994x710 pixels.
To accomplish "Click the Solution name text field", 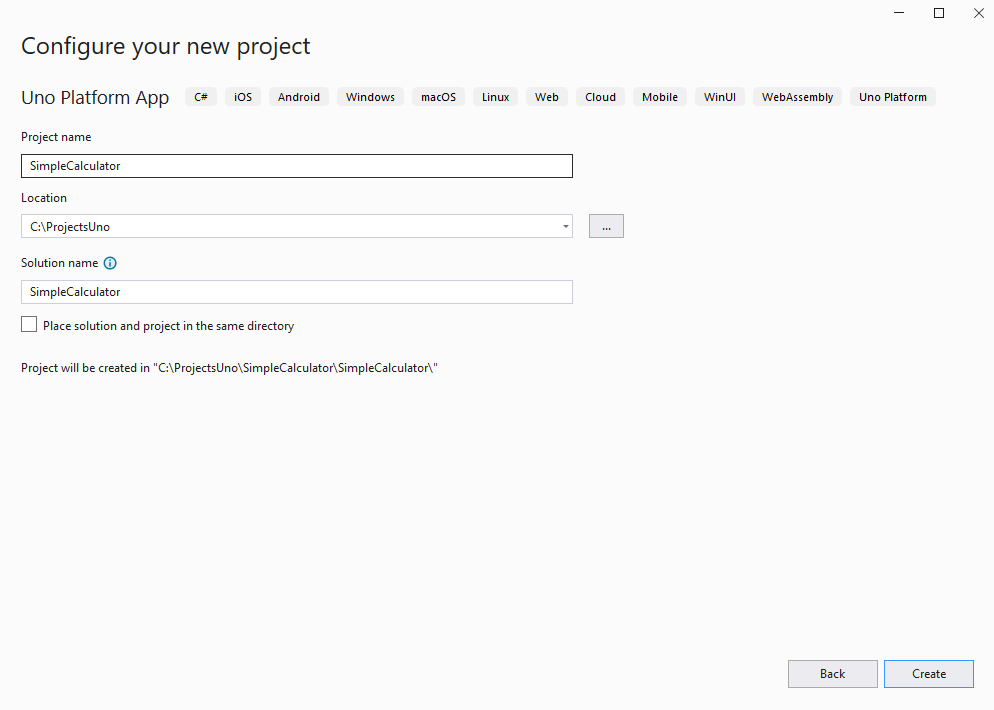I will tap(296, 292).
